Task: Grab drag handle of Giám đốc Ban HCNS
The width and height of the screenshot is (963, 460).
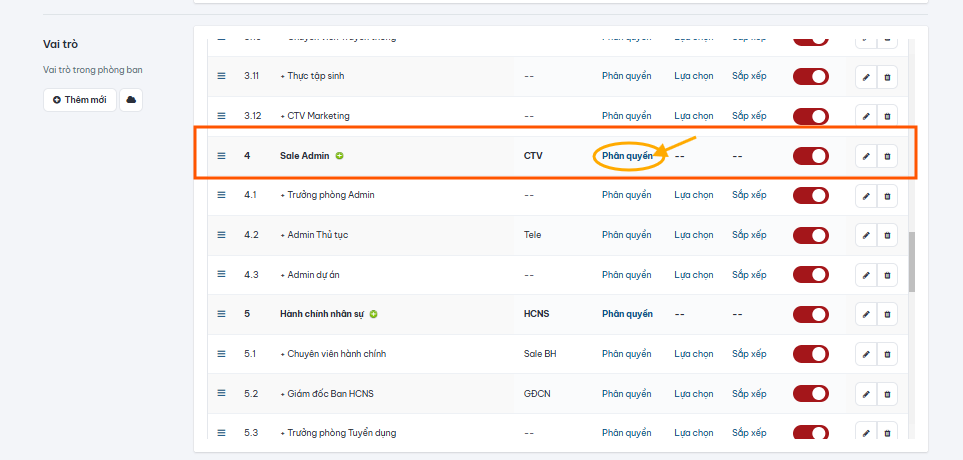Action: point(221,393)
